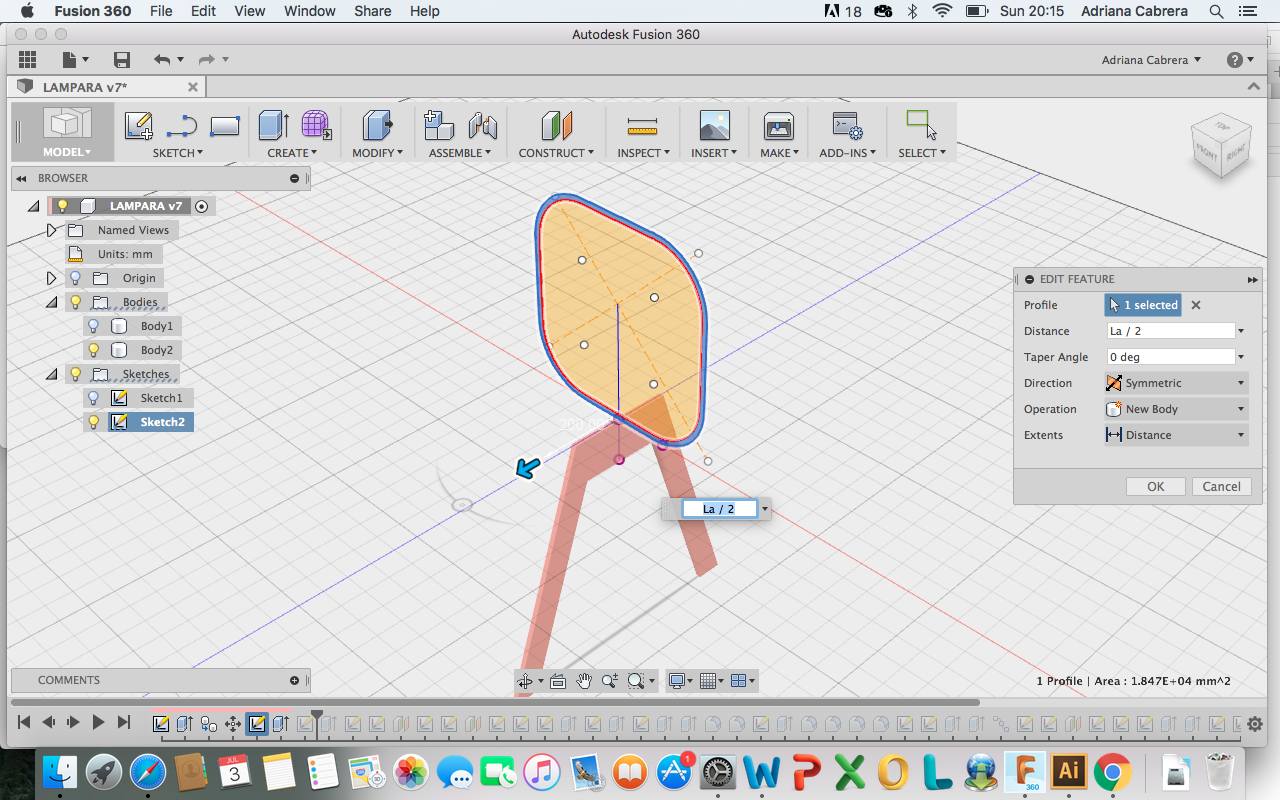
Task: Collapse the Bodies folder
Action: 52,302
